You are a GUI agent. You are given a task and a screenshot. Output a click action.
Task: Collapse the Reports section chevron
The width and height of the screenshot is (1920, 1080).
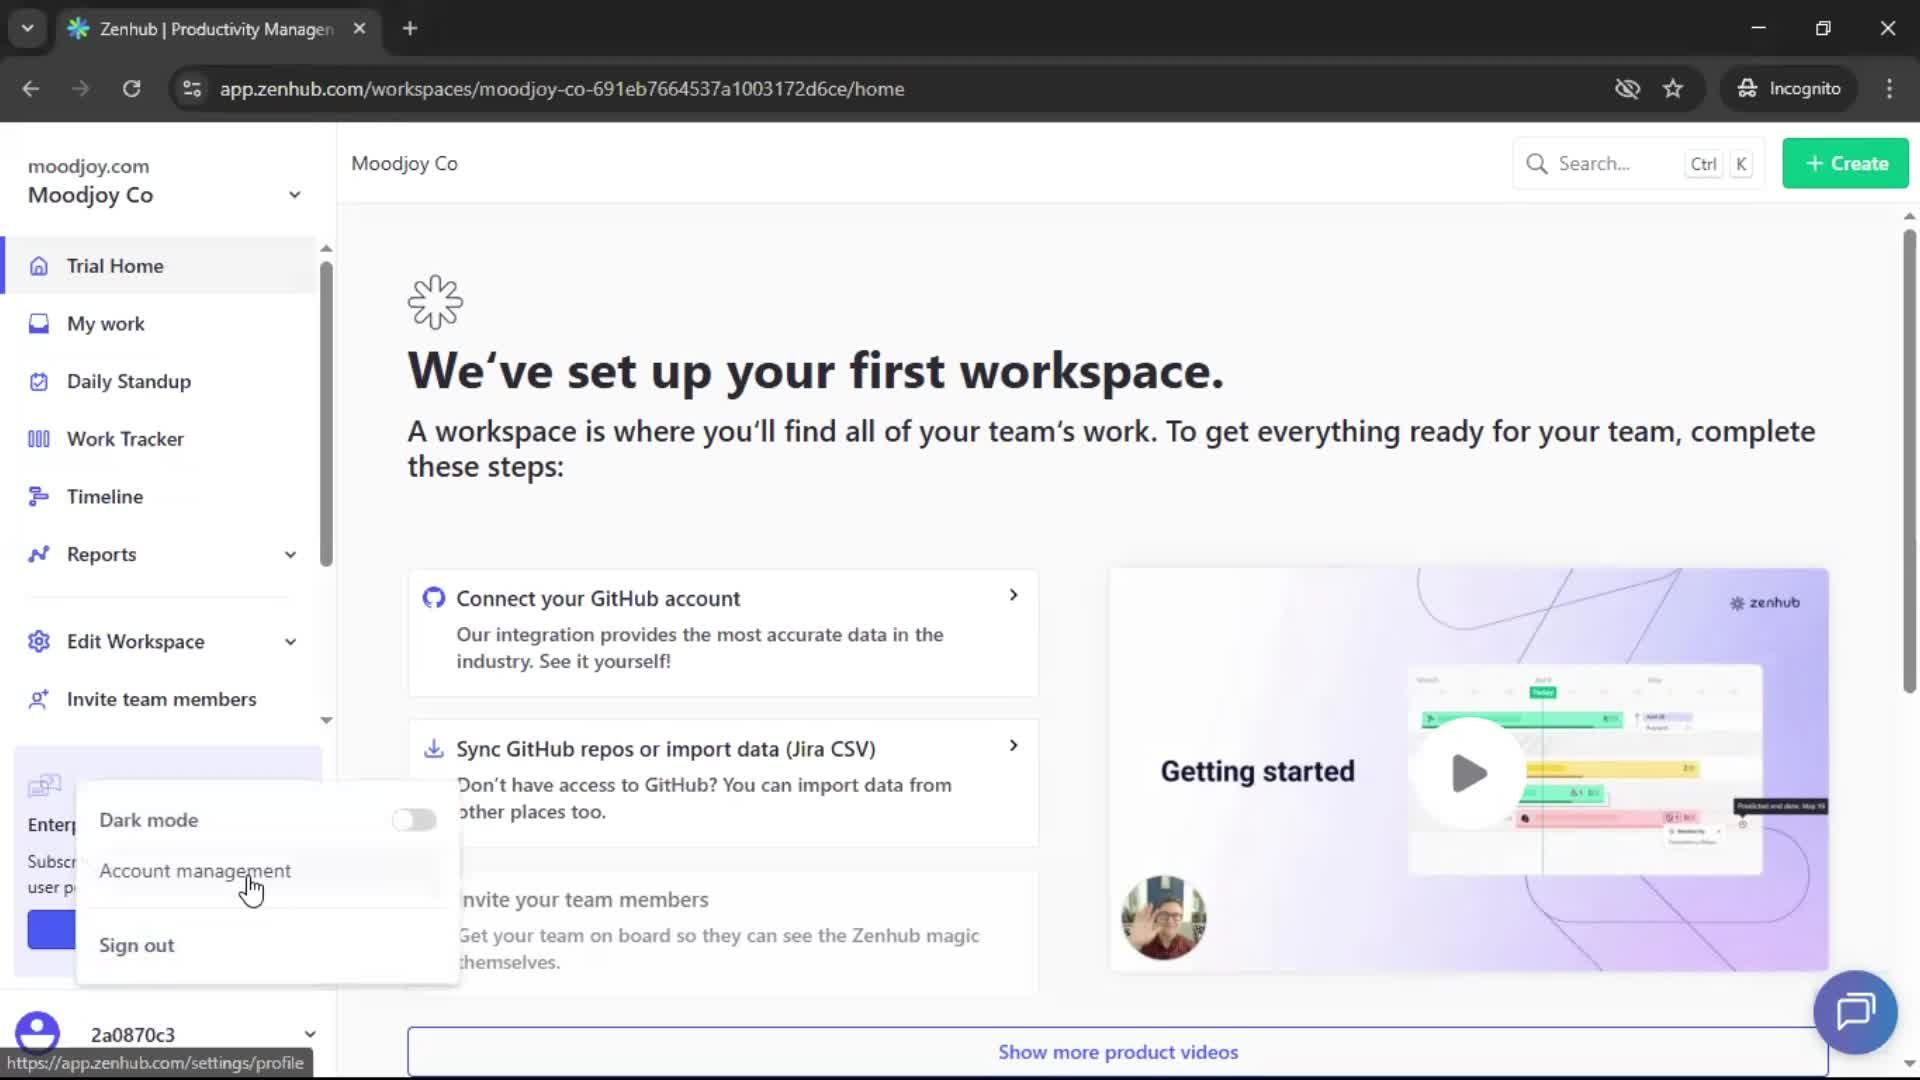289,554
